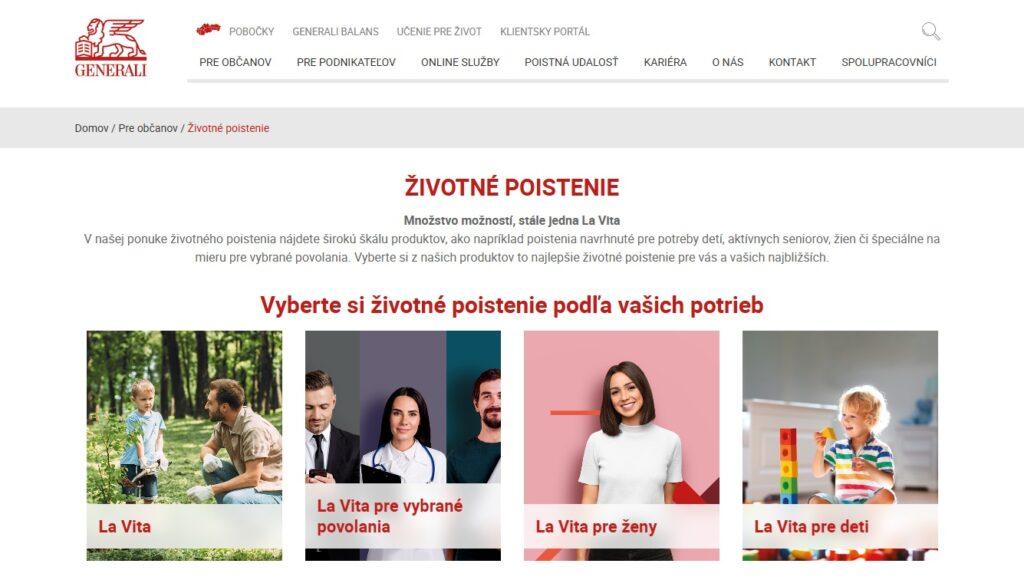Viewport: 1024px width, 580px height.
Task: Open search with the magnifier icon
Action: pyautogui.click(x=931, y=31)
